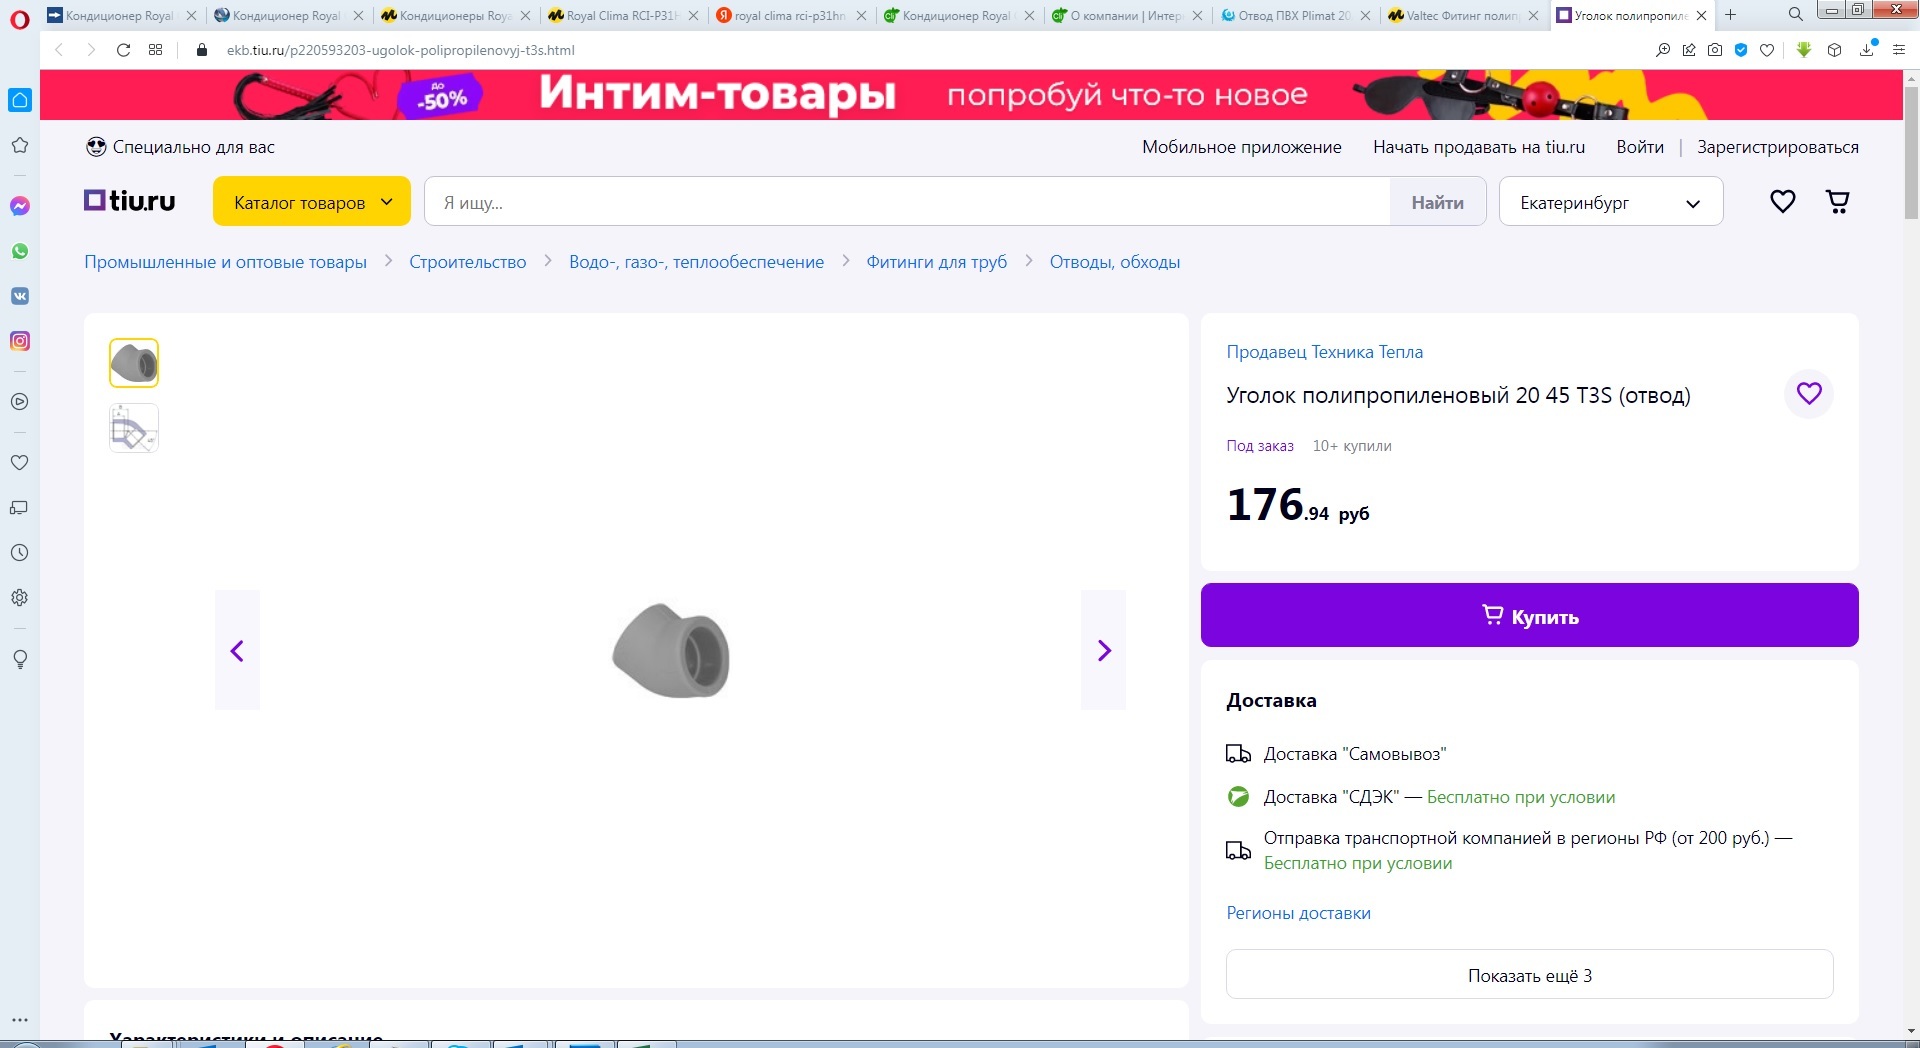Viewport: 1920px width, 1048px height.
Task: Open favorites heart in site header
Action: pos(1782,202)
